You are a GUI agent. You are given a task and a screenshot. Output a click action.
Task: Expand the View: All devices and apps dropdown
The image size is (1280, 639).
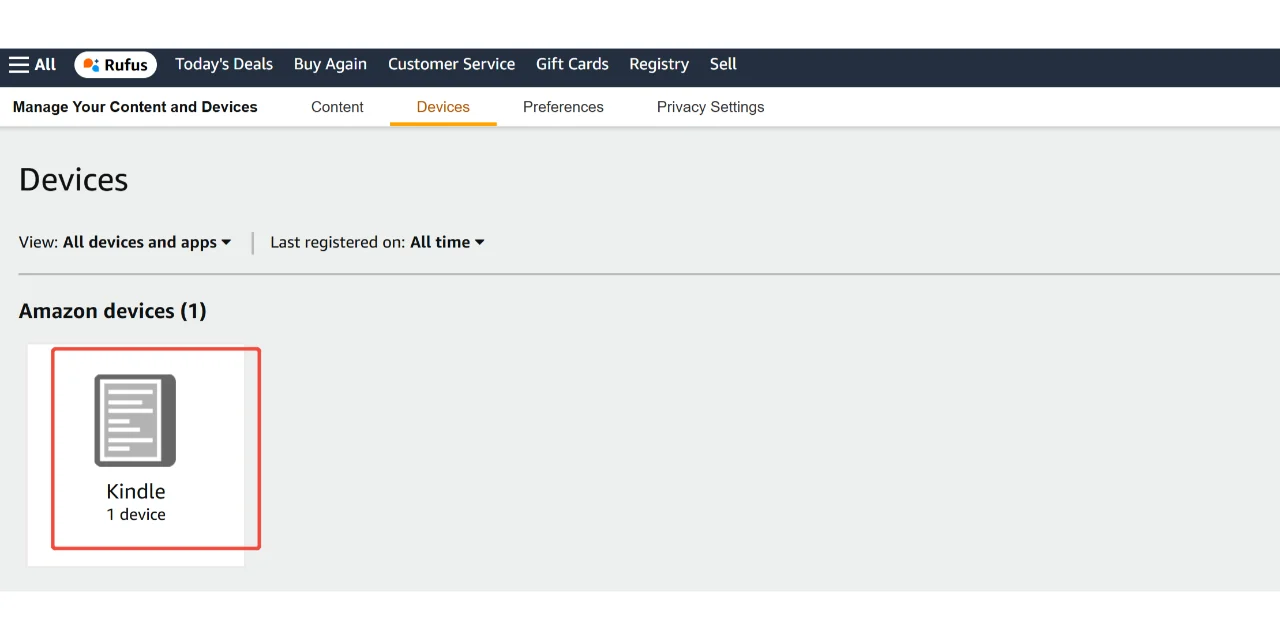click(x=125, y=242)
